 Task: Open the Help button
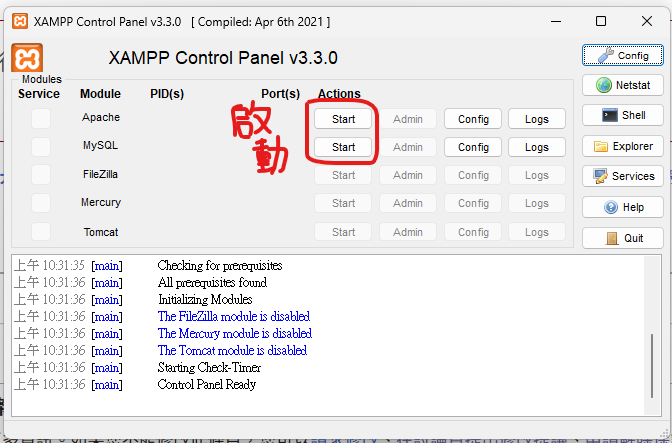pyautogui.click(x=623, y=207)
